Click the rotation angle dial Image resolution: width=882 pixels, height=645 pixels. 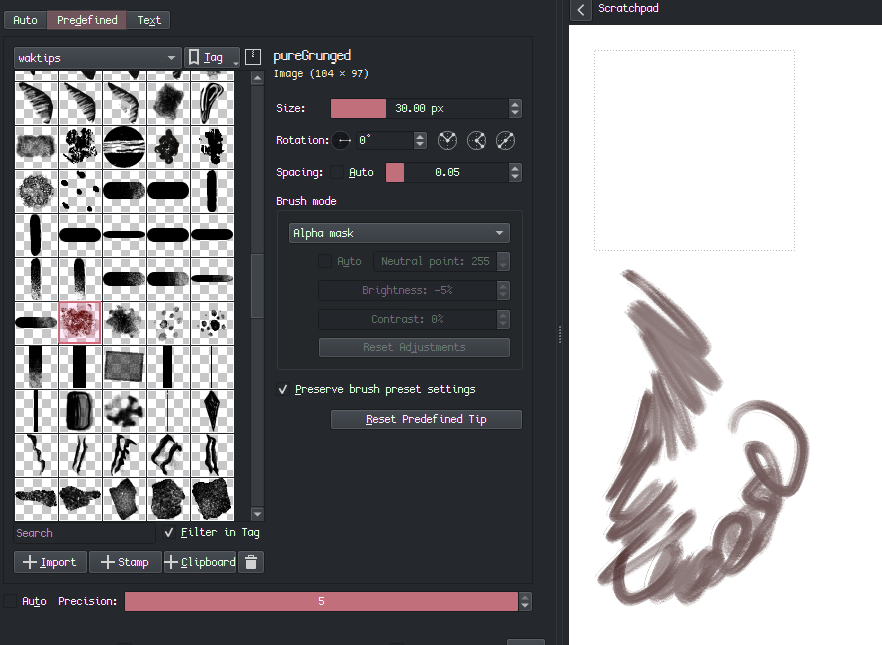tap(341, 141)
